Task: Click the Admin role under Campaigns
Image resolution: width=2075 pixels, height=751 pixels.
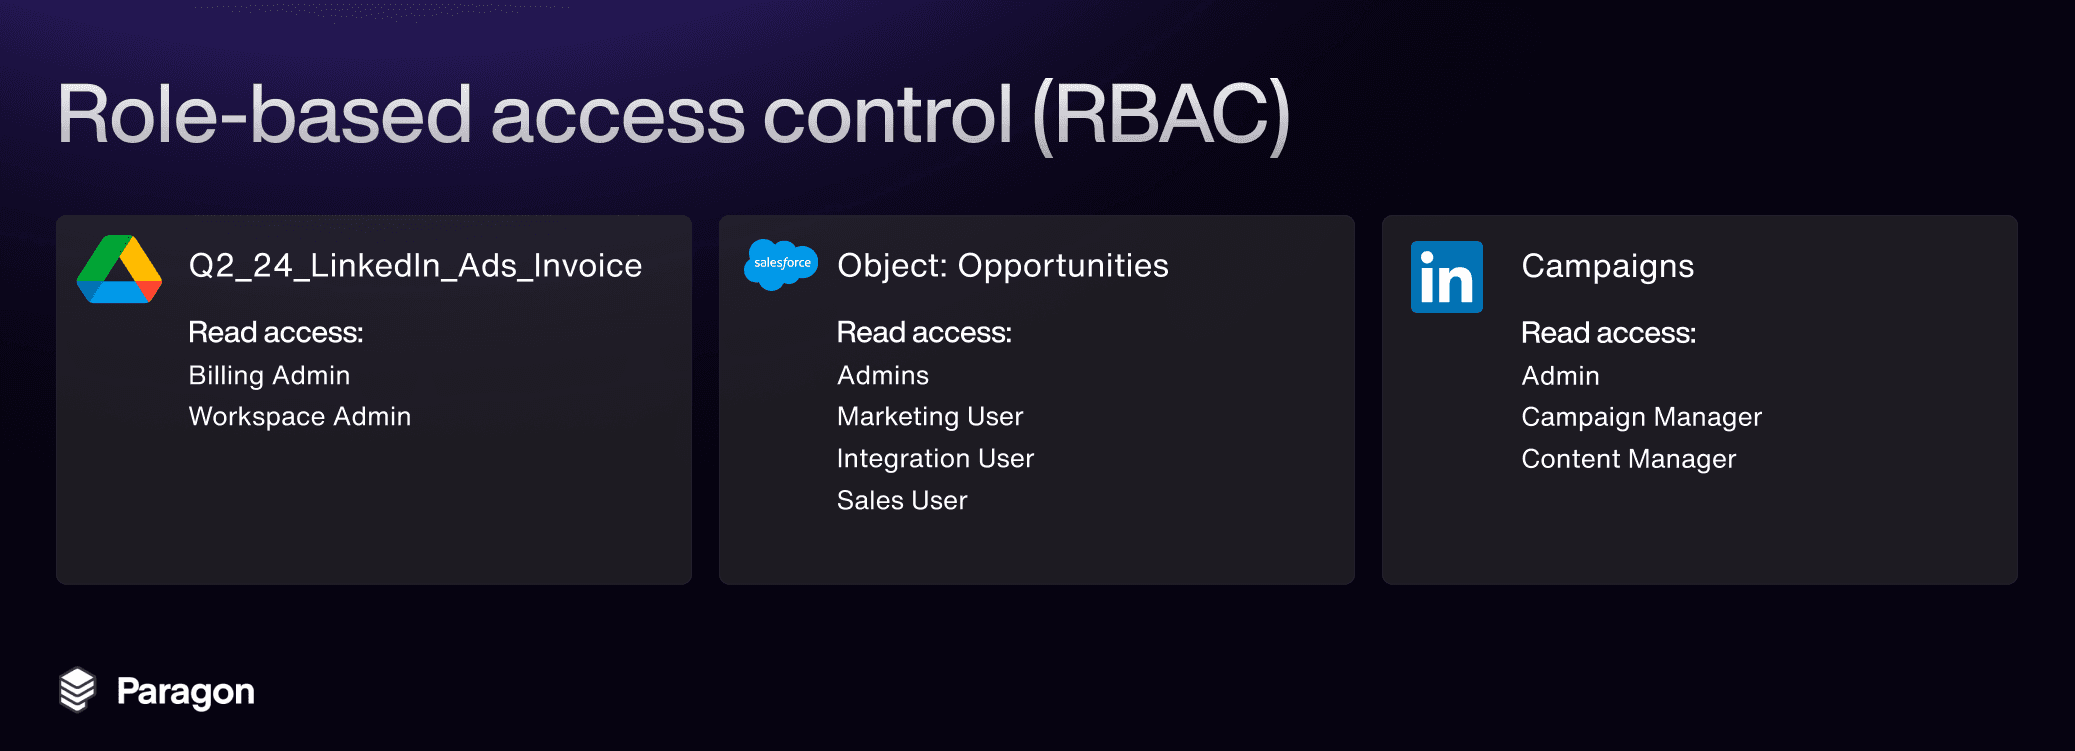Action: click(1560, 377)
